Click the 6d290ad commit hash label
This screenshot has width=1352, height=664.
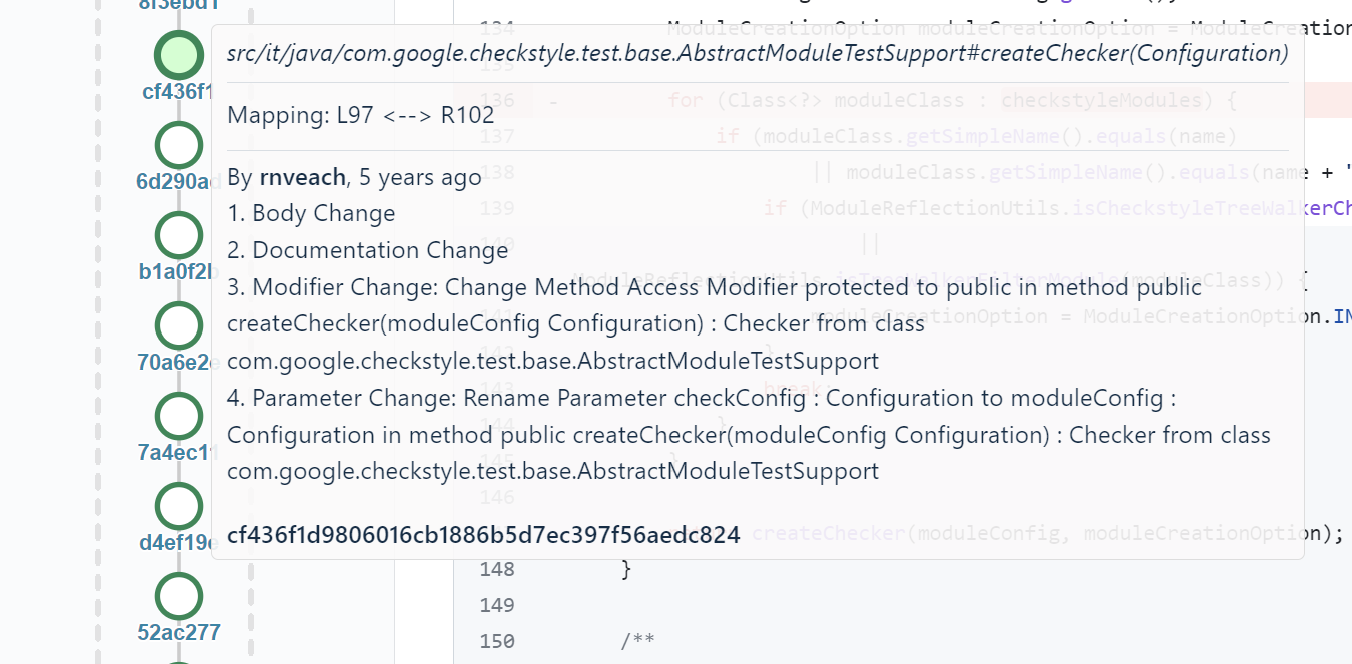coord(174,182)
